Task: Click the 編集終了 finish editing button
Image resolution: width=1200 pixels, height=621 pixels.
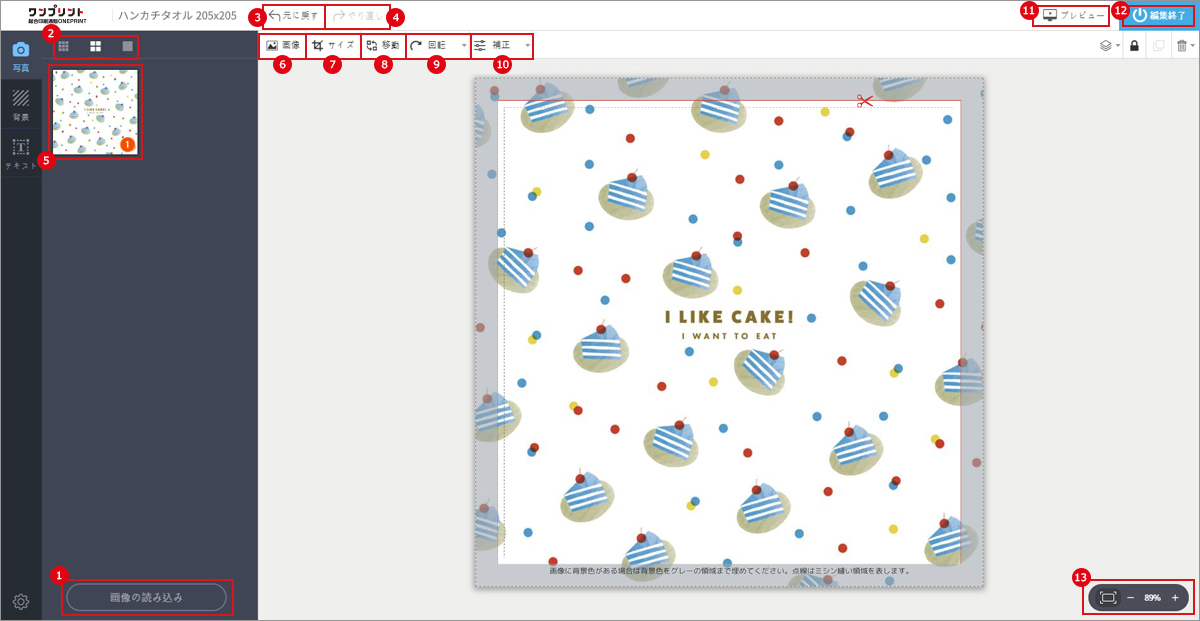Action: 1161,16
